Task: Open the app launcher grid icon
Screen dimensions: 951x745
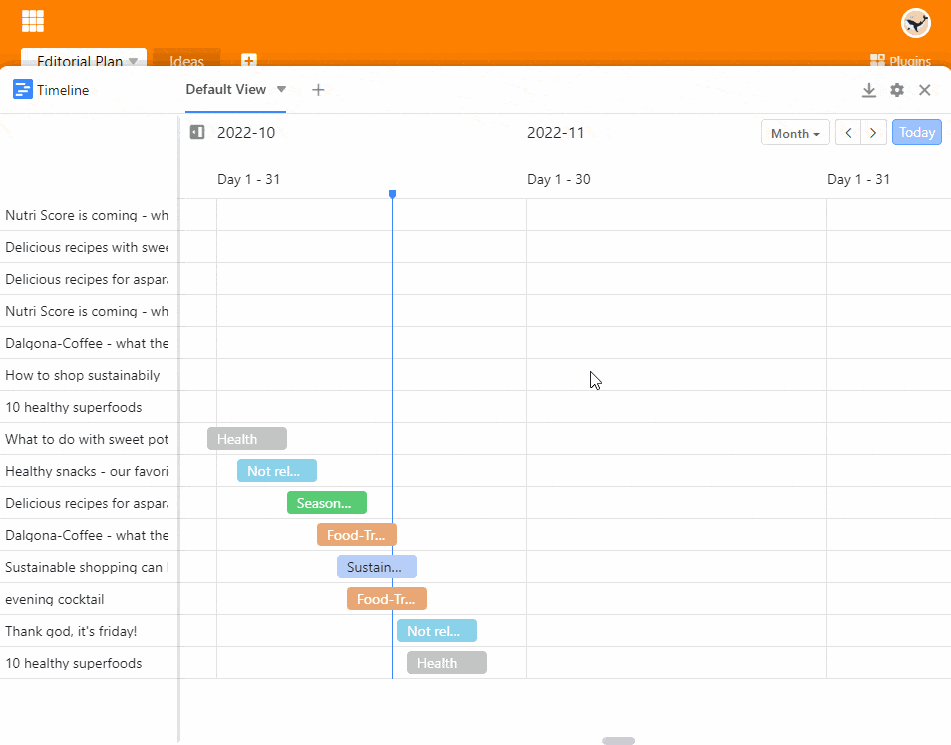Action: click(x=33, y=20)
